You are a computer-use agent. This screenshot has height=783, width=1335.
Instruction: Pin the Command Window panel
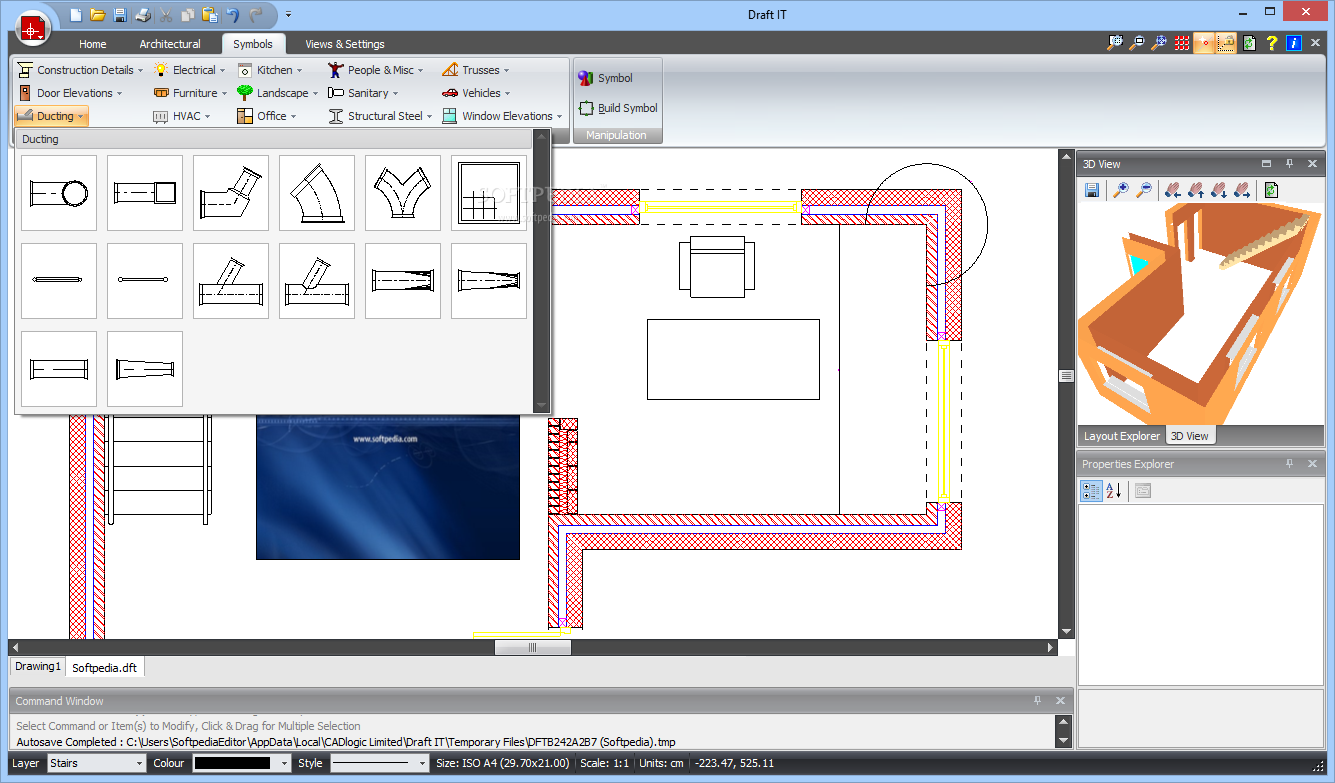click(1037, 701)
